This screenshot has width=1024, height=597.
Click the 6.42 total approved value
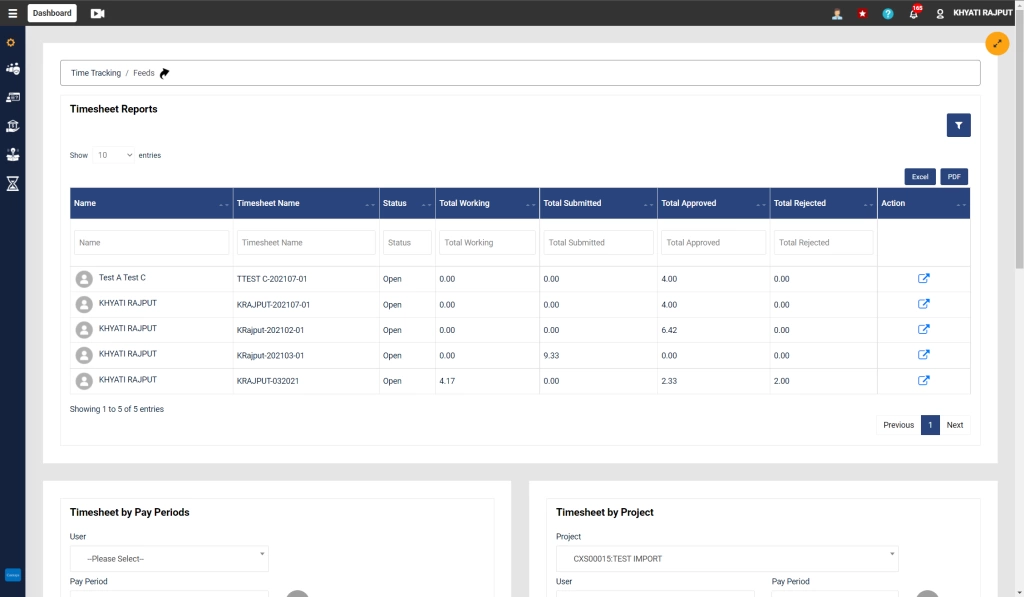click(669, 330)
